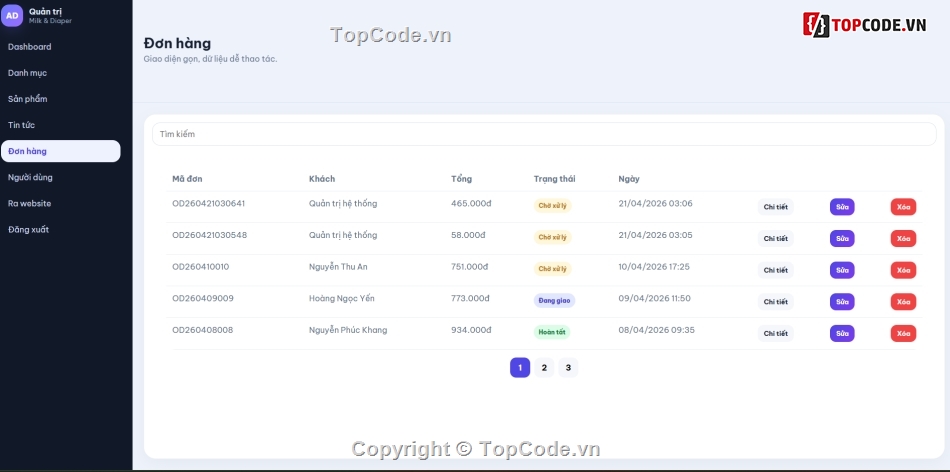Click customer name Nguyễn Thu An
This screenshot has width=950, height=472.
[338, 267]
